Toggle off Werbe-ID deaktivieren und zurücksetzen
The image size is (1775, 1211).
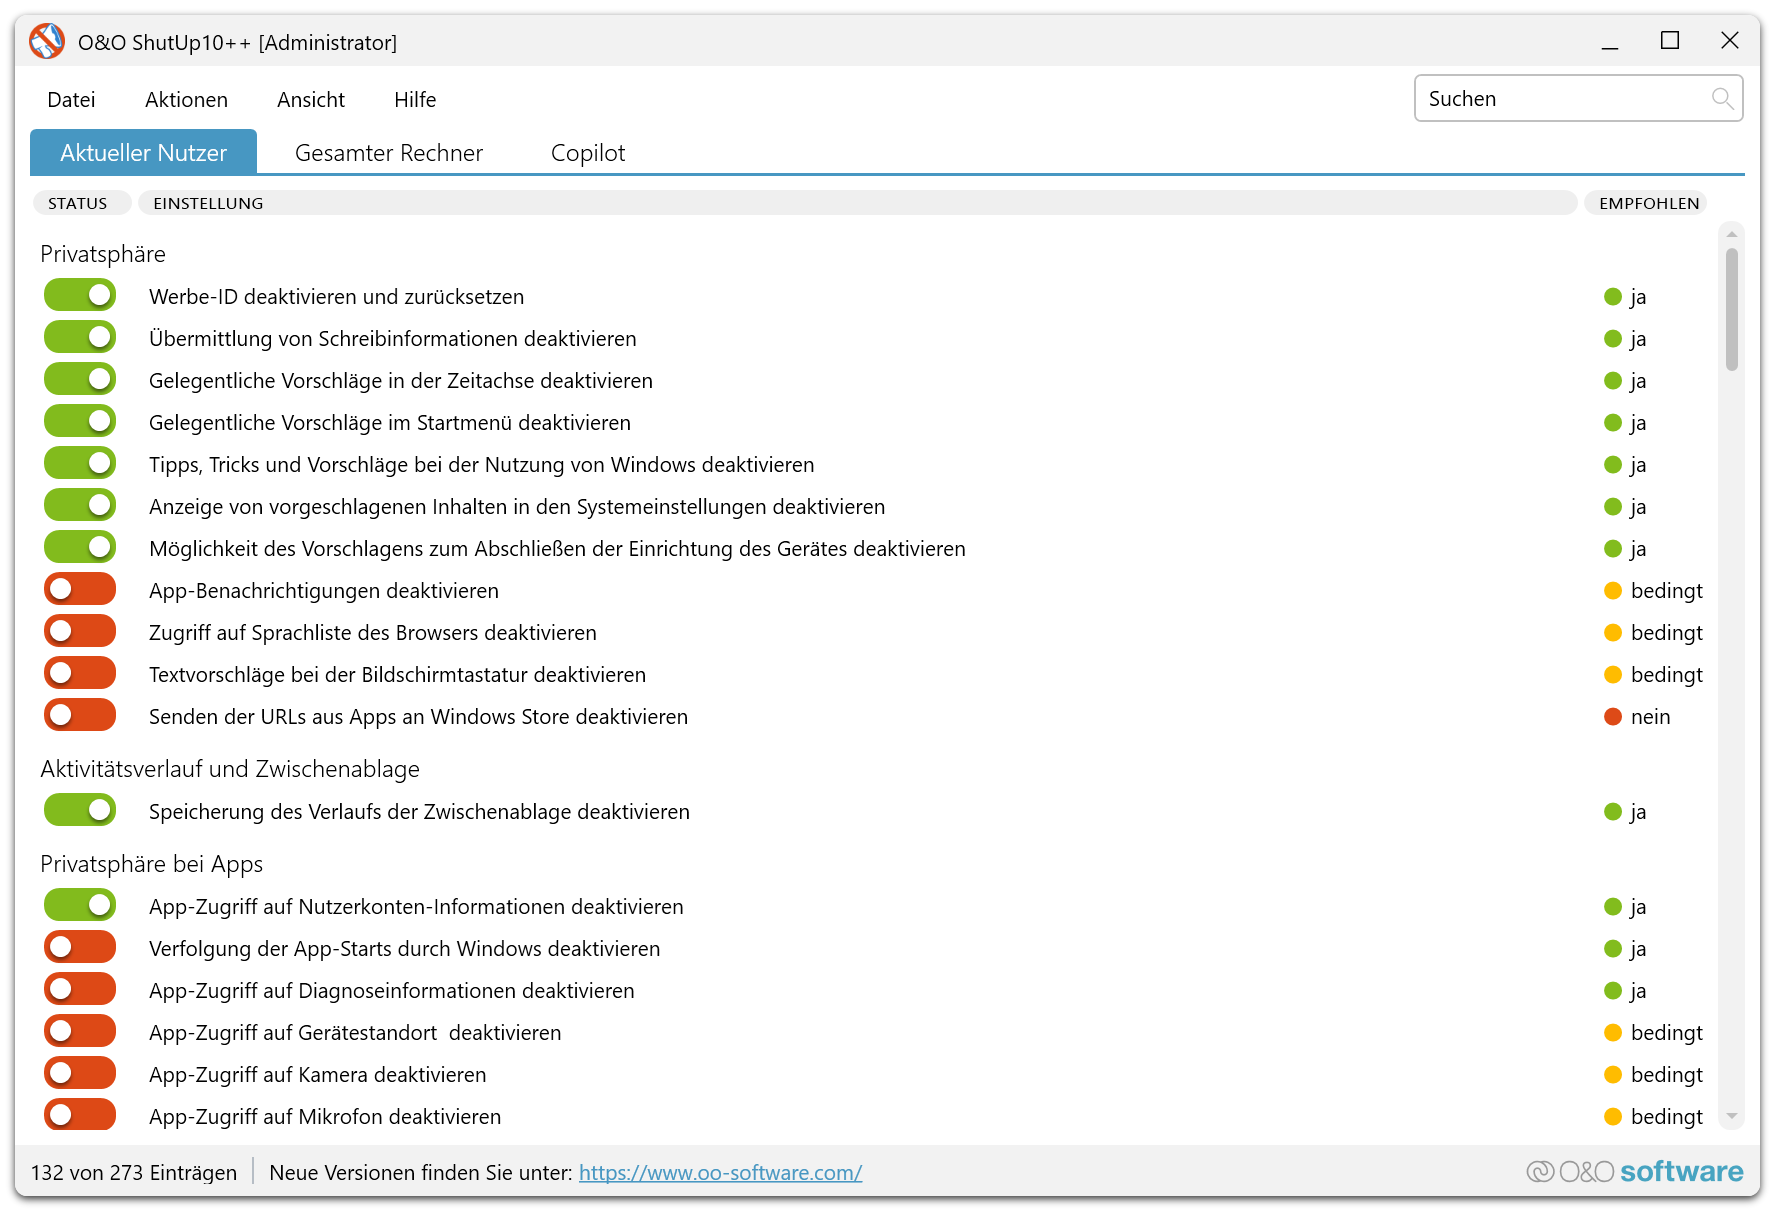(x=80, y=296)
